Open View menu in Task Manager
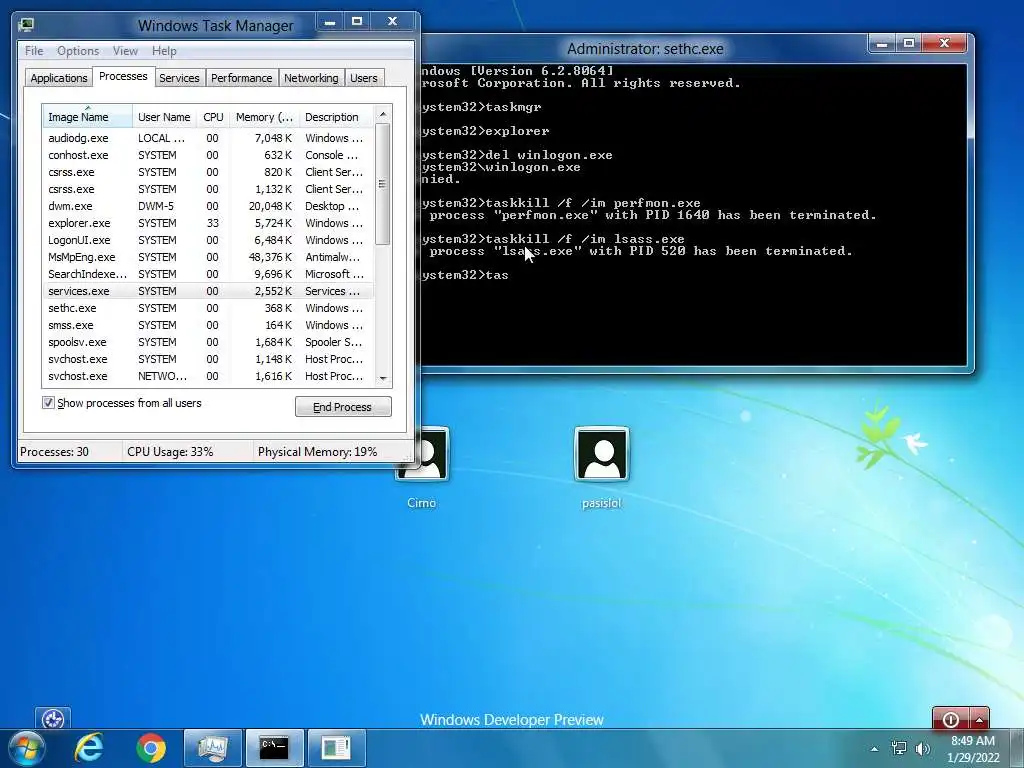 coord(125,51)
